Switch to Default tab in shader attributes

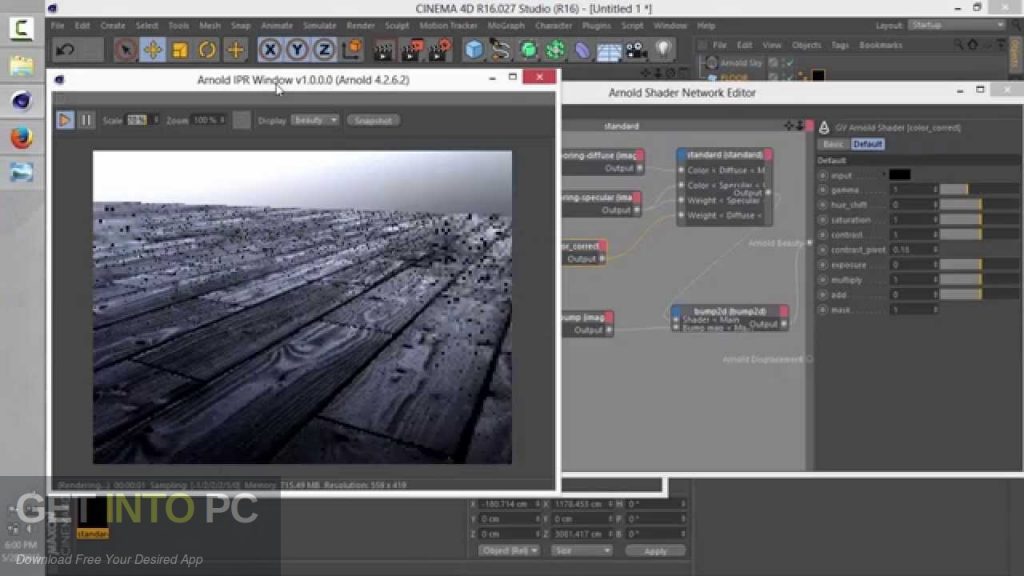pos(867,144)
